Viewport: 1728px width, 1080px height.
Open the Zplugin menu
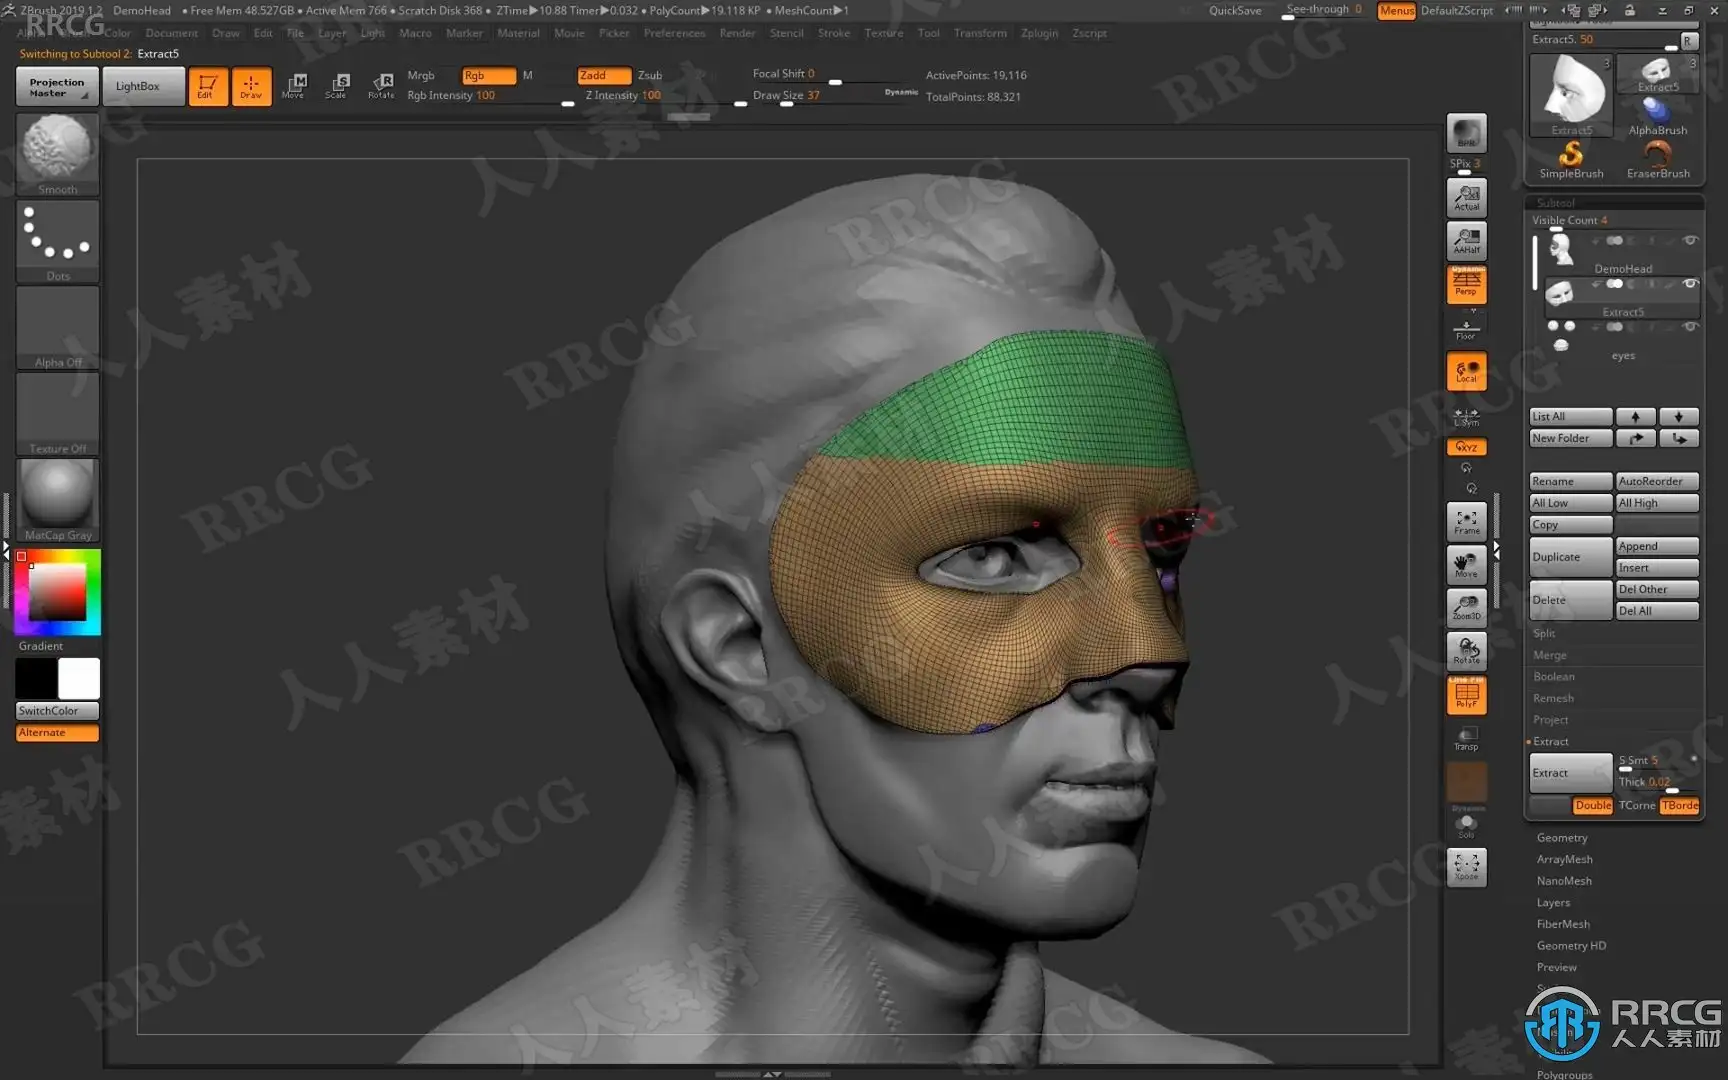tap(1039, 33)
